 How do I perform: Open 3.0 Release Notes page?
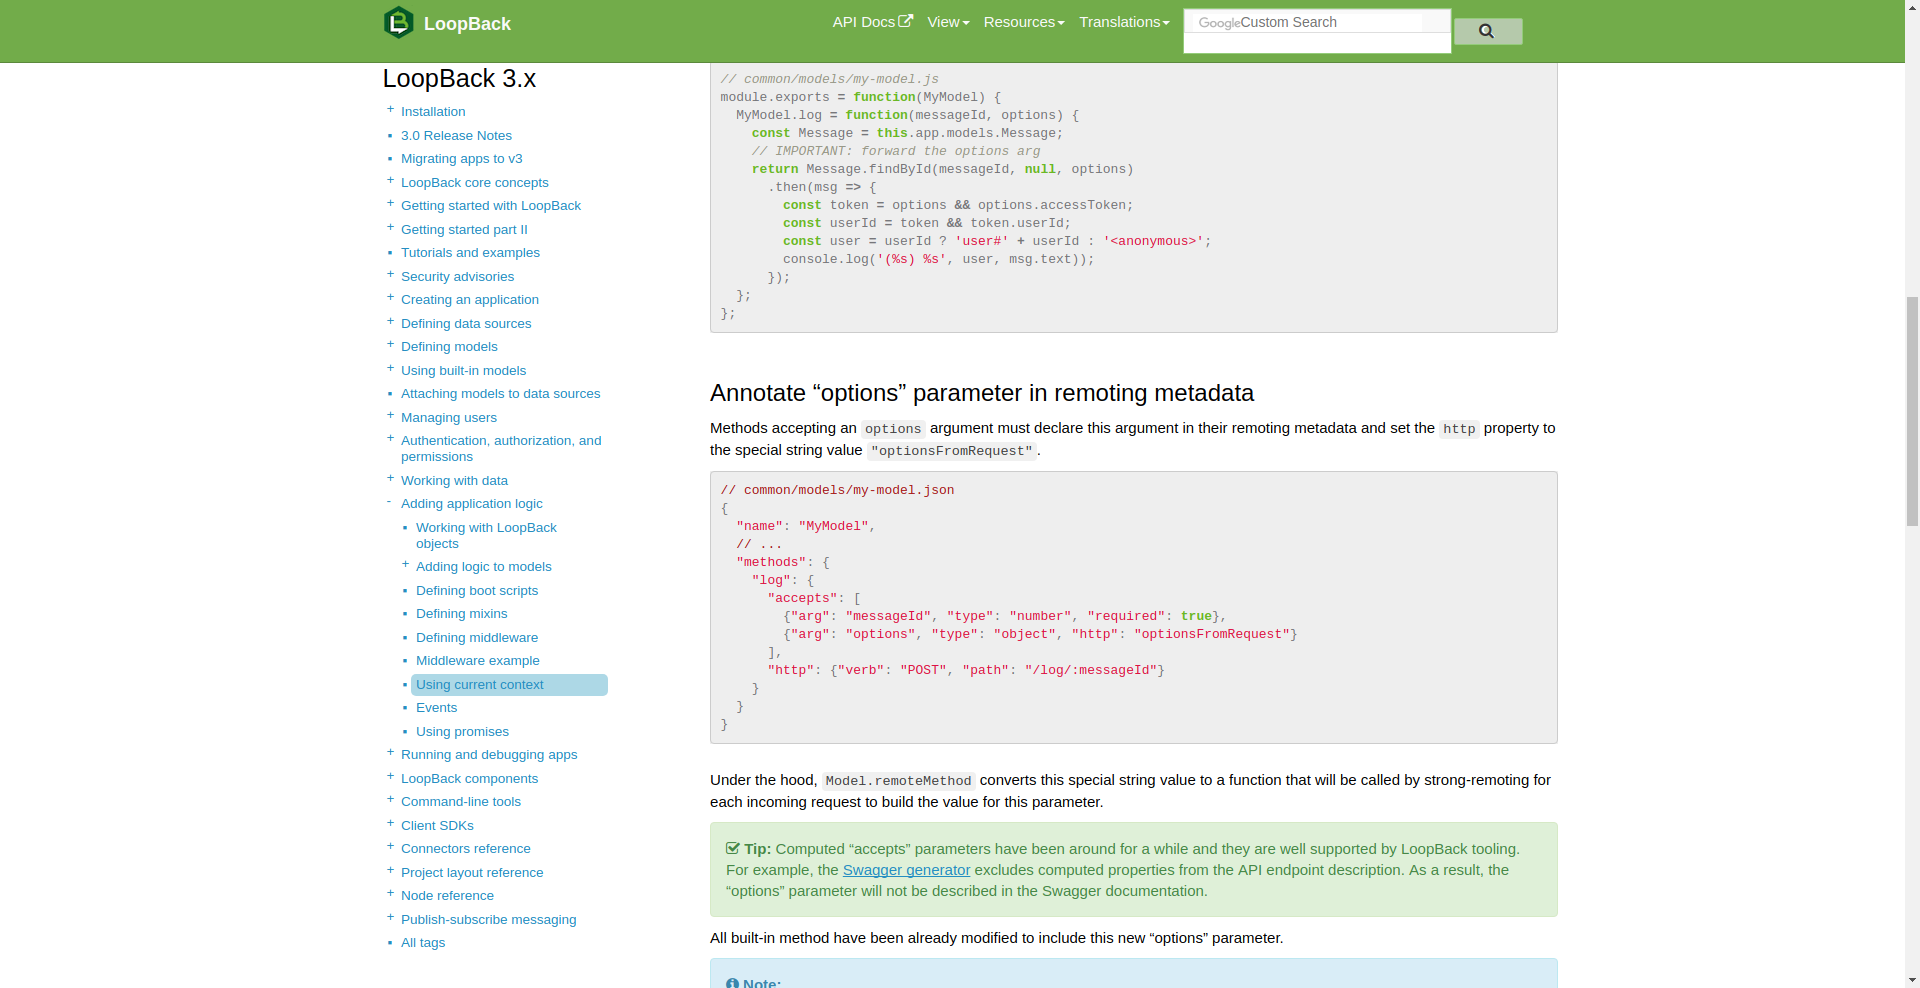click(x=456, y=135)
